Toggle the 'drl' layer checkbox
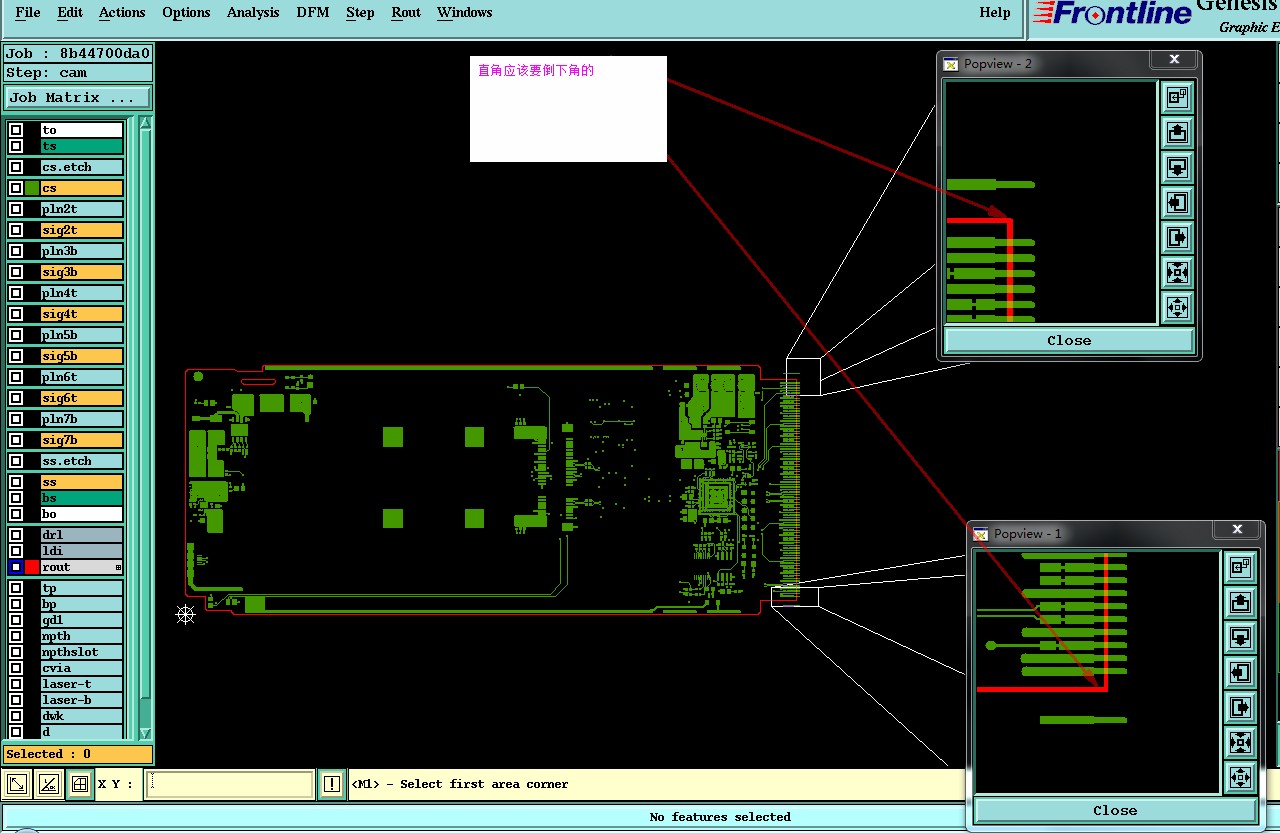 (16, 535)
